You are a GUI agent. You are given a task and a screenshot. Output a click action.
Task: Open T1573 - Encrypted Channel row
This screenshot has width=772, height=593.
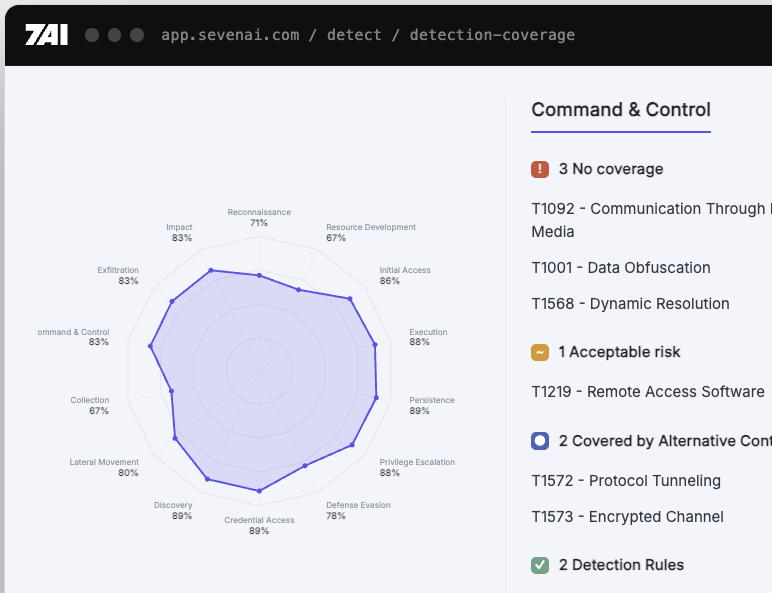pos(651,516)
